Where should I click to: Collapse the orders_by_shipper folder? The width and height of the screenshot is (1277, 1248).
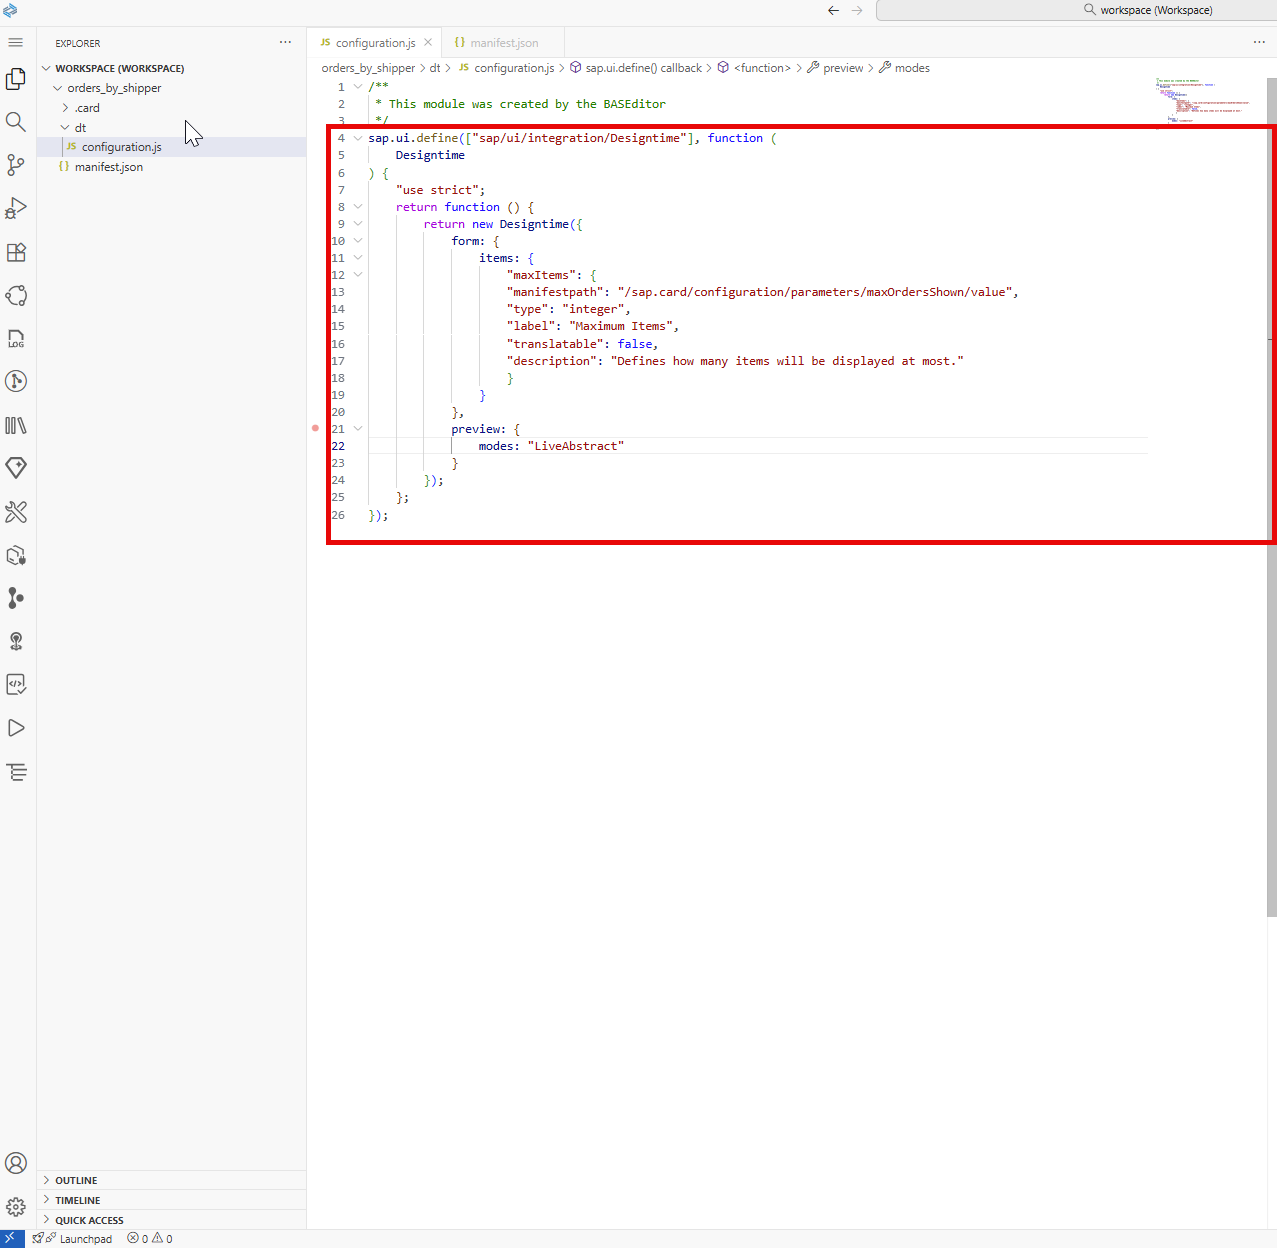tap(58, 88)
